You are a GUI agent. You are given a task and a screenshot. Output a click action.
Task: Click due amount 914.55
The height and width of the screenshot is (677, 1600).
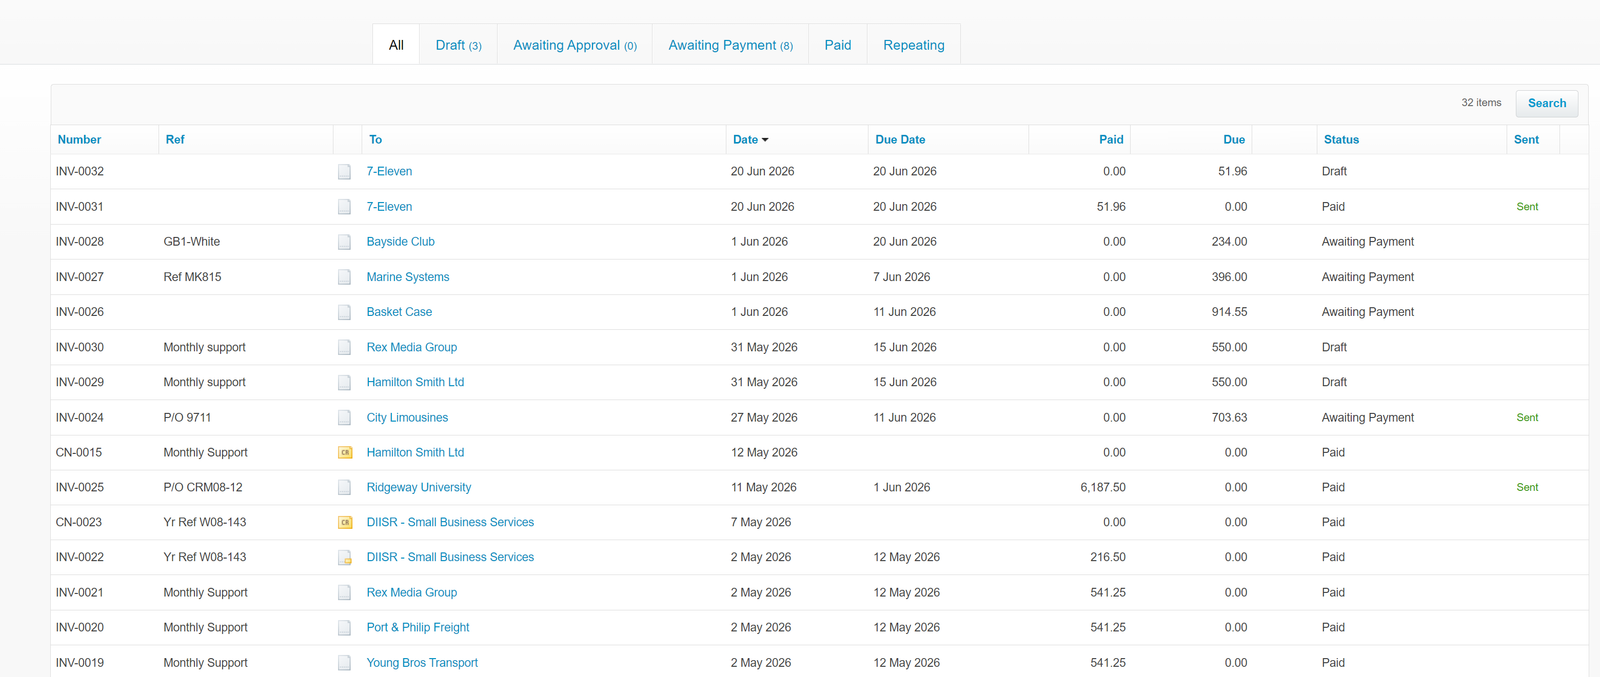(1229, 312)
